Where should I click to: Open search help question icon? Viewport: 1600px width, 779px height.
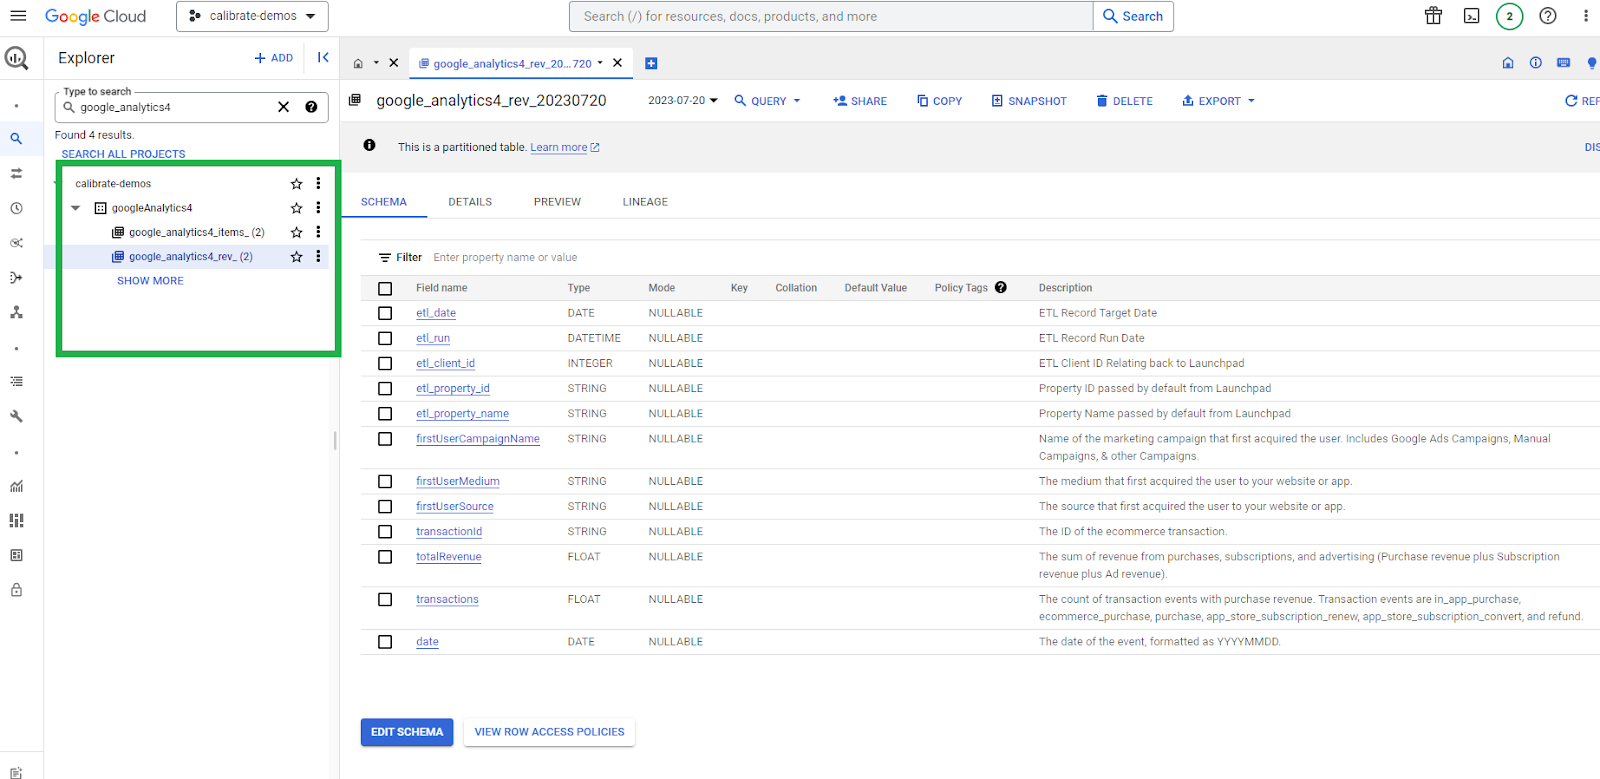click(311, 107)
